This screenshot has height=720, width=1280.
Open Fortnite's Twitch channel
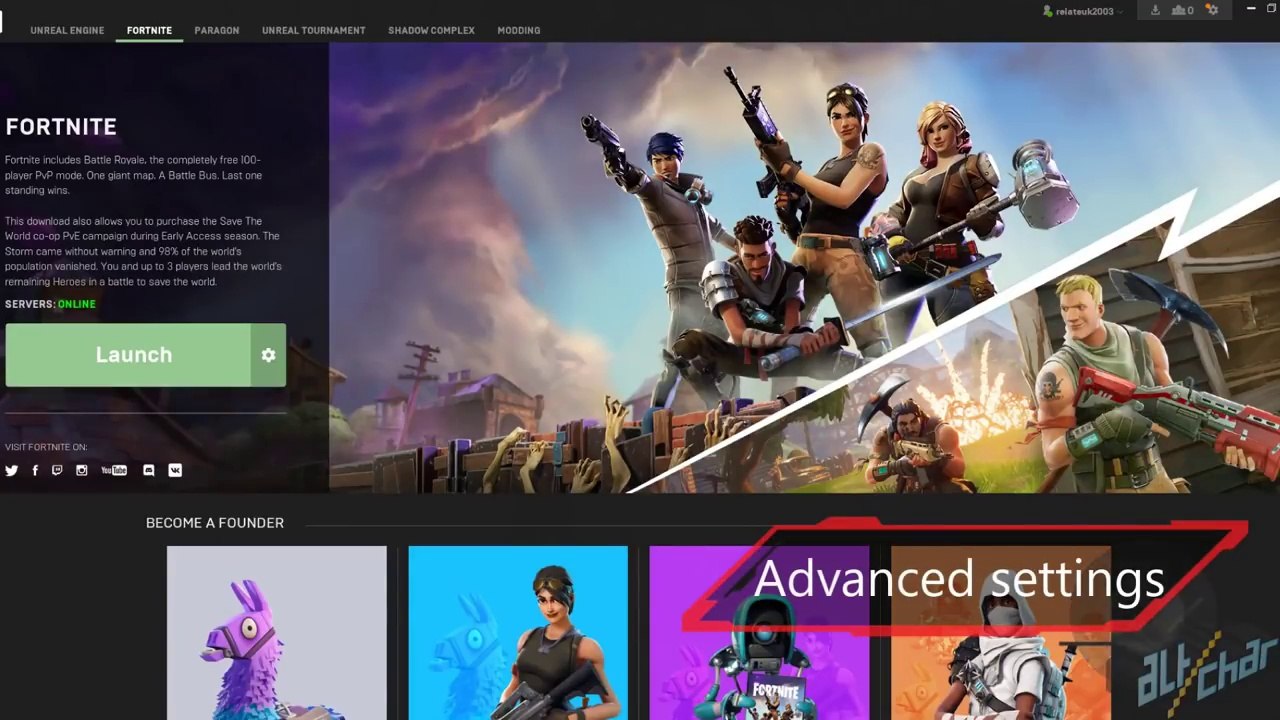(x=57, y=470)
